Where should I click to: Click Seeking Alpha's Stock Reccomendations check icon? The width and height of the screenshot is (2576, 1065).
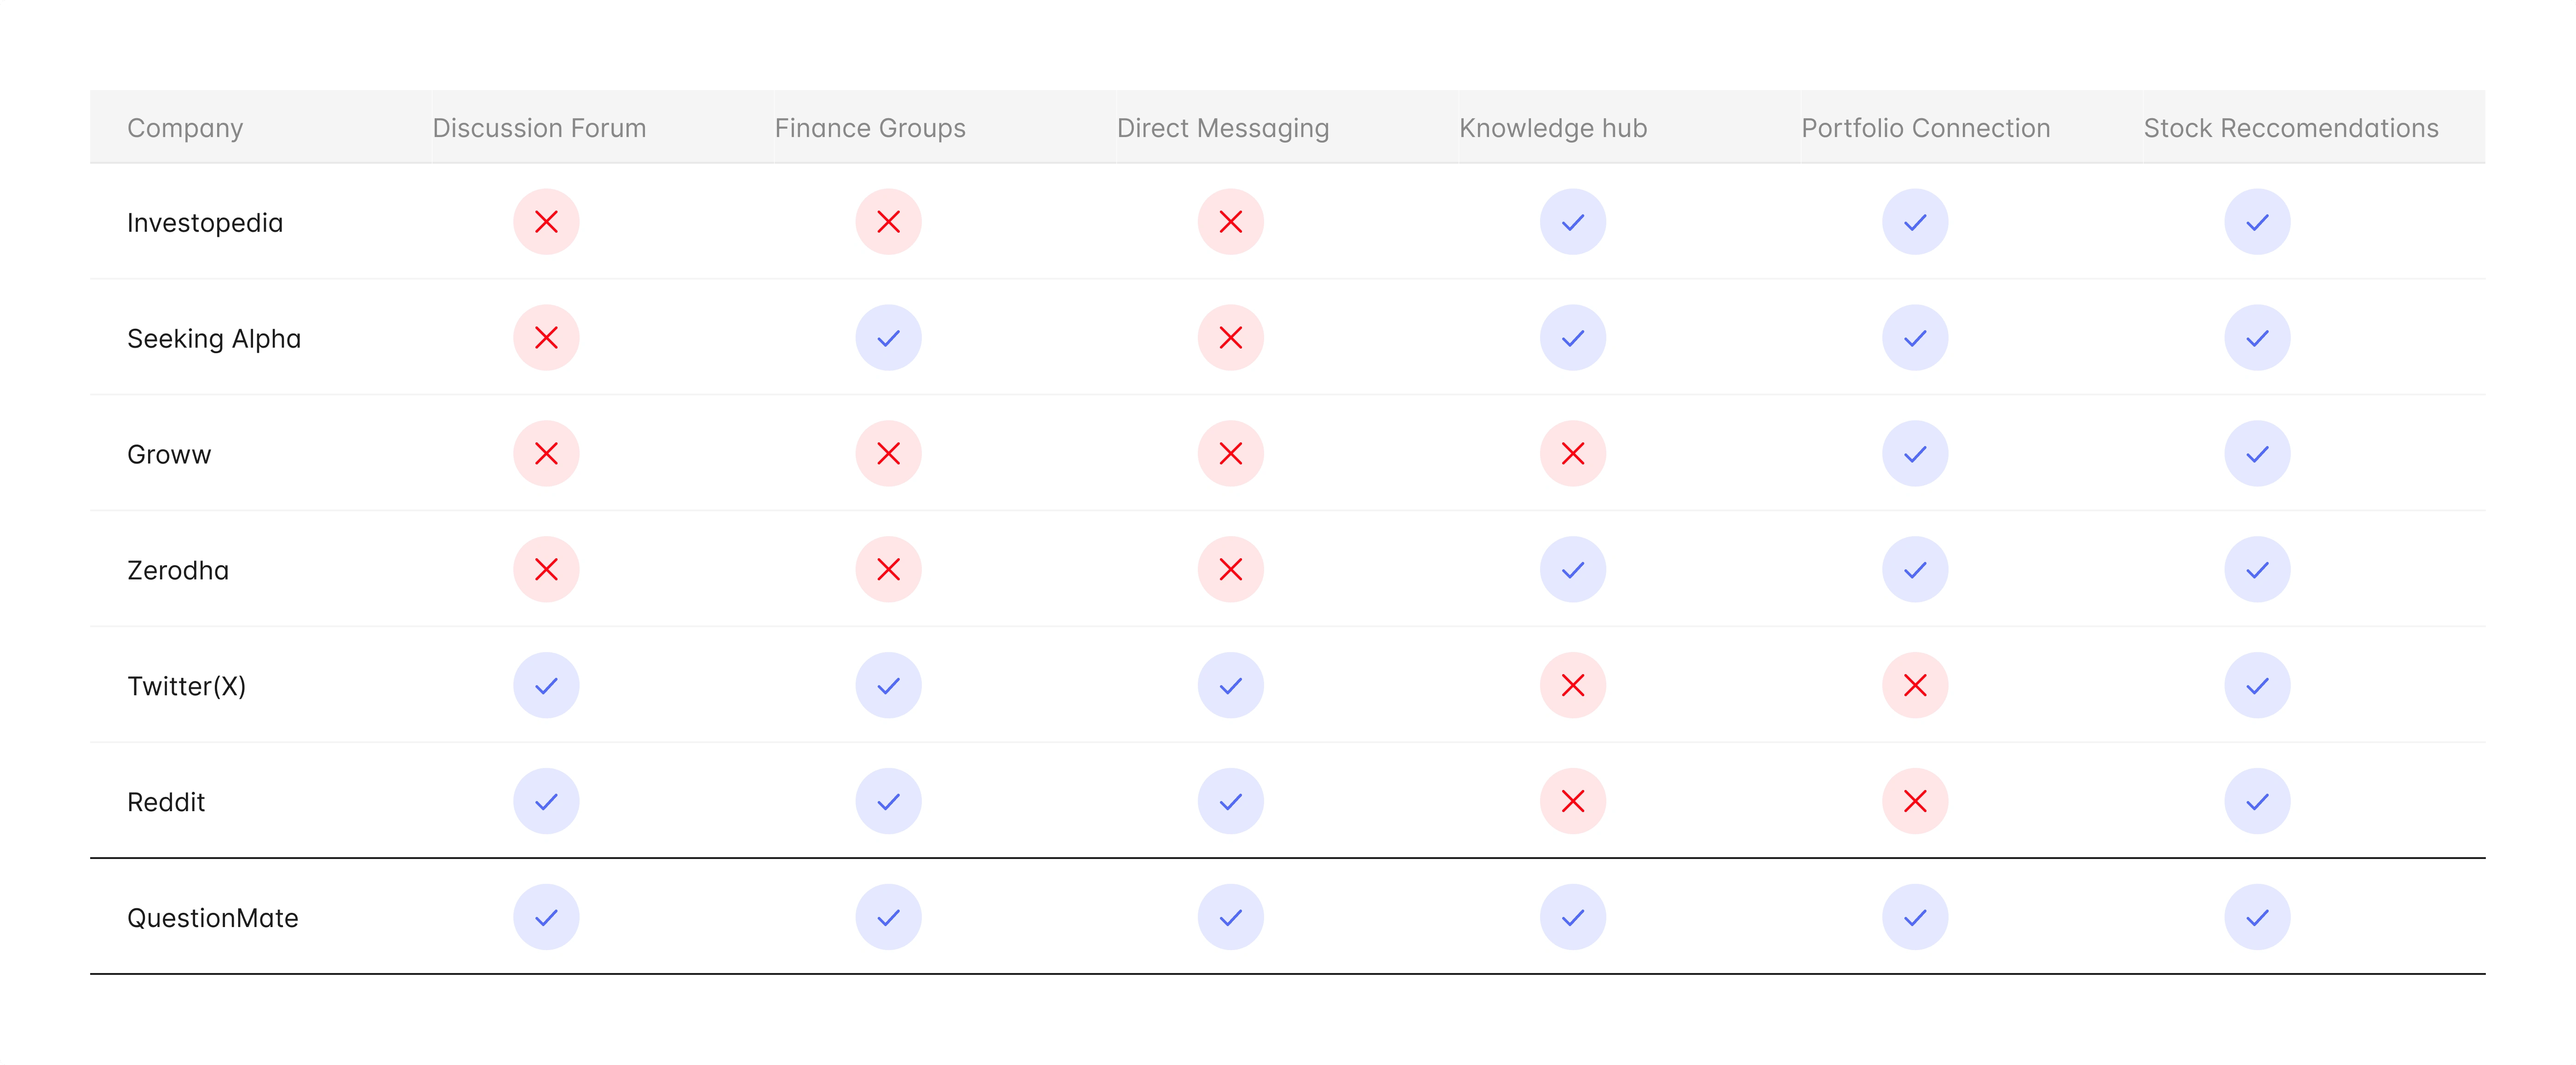click(2257, 338)
